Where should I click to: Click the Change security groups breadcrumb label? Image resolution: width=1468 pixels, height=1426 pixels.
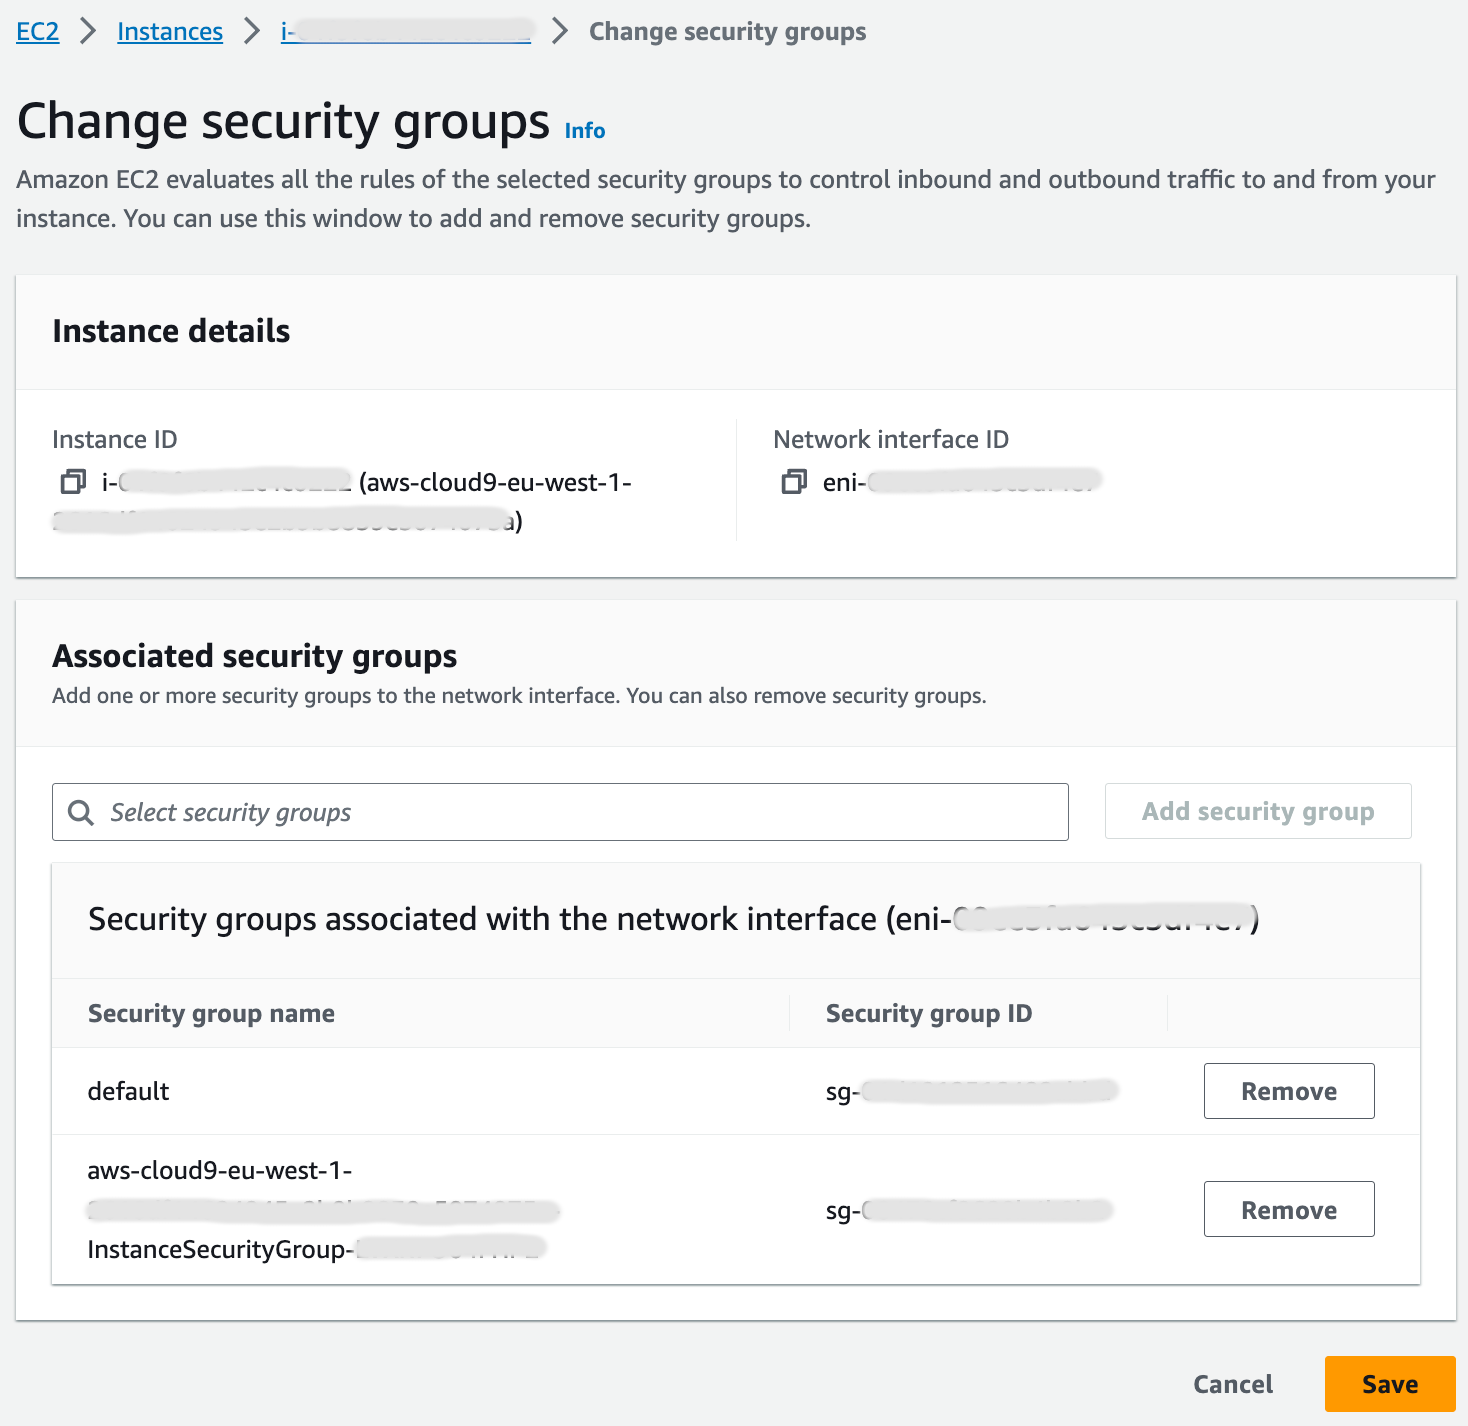(727, 31)
